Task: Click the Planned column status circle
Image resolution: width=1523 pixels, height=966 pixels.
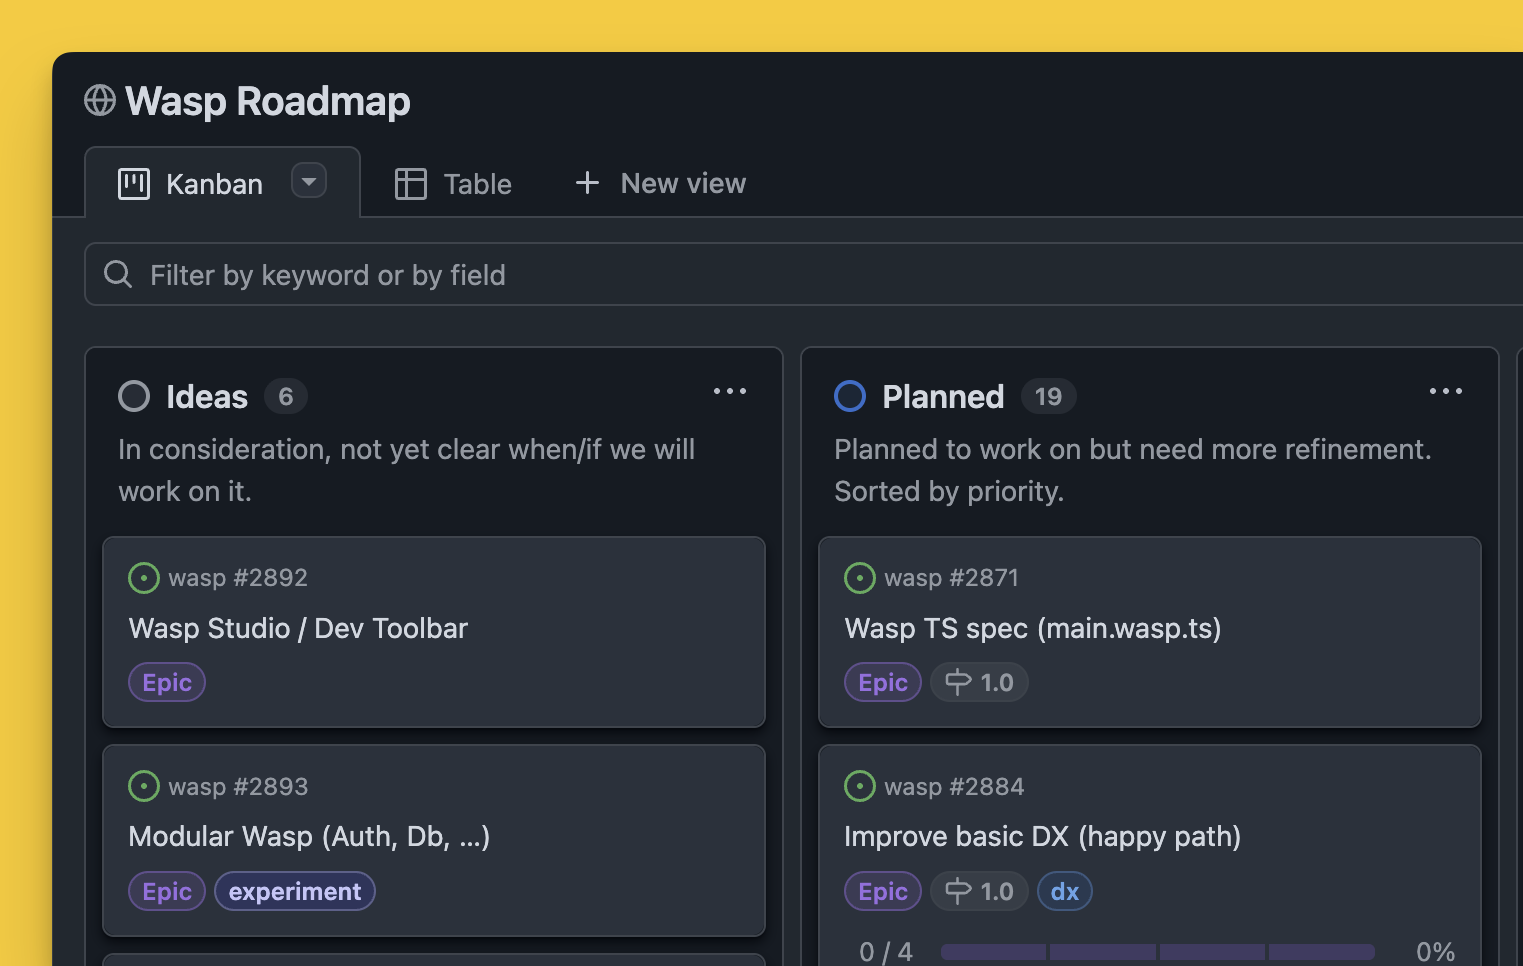Action: (849, 396)
